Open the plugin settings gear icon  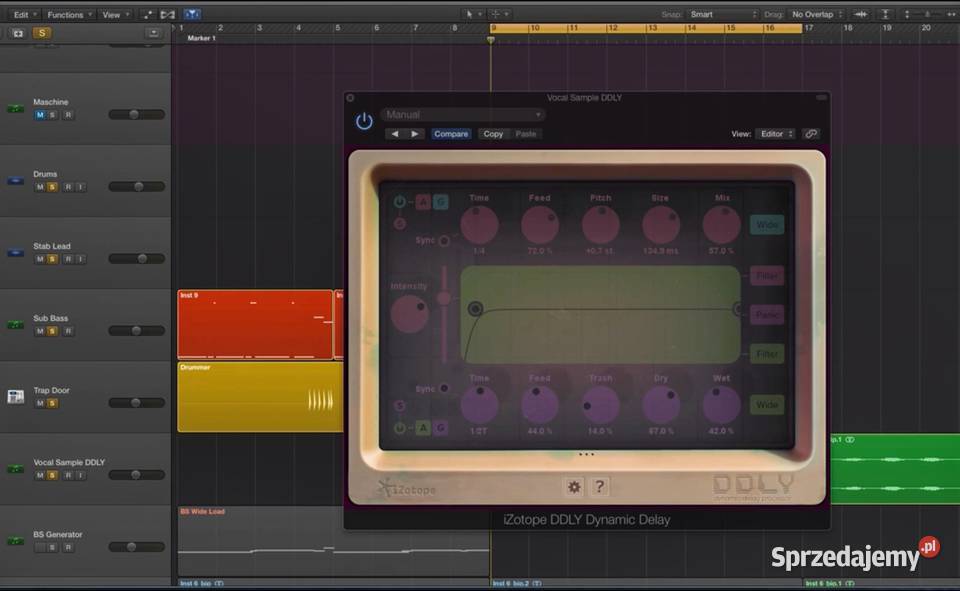tap(572, 486)
